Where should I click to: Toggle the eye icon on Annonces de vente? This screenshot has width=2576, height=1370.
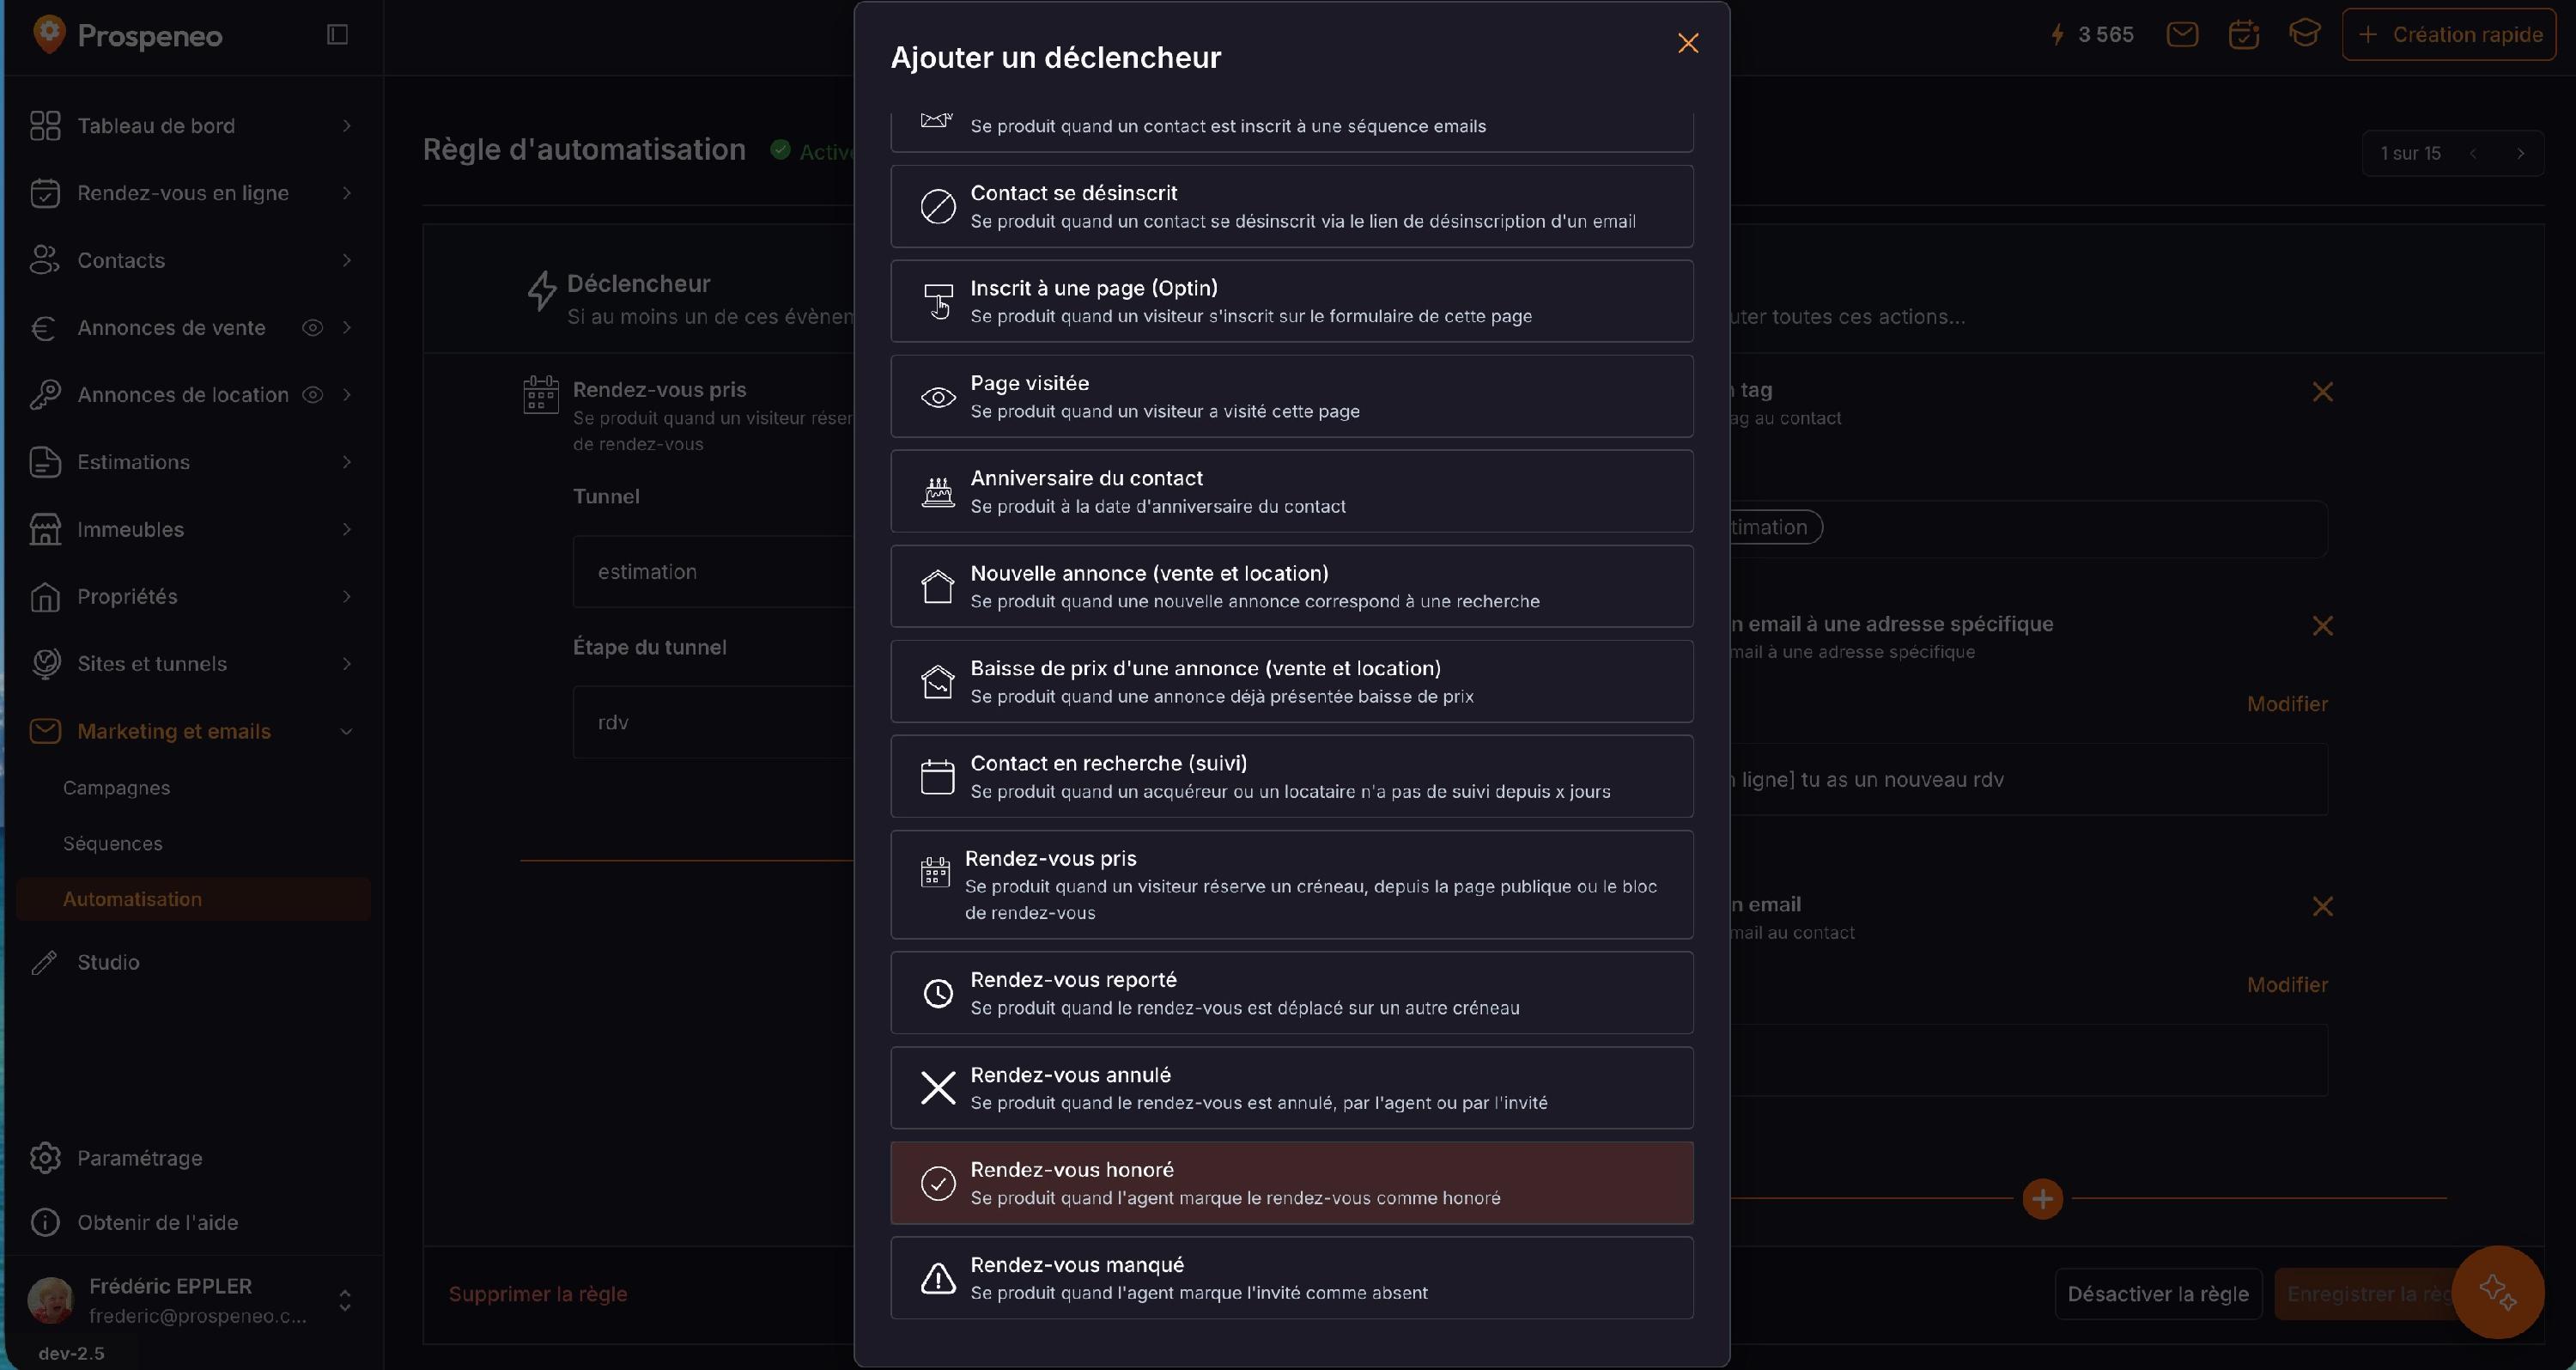tap(312, 328)
